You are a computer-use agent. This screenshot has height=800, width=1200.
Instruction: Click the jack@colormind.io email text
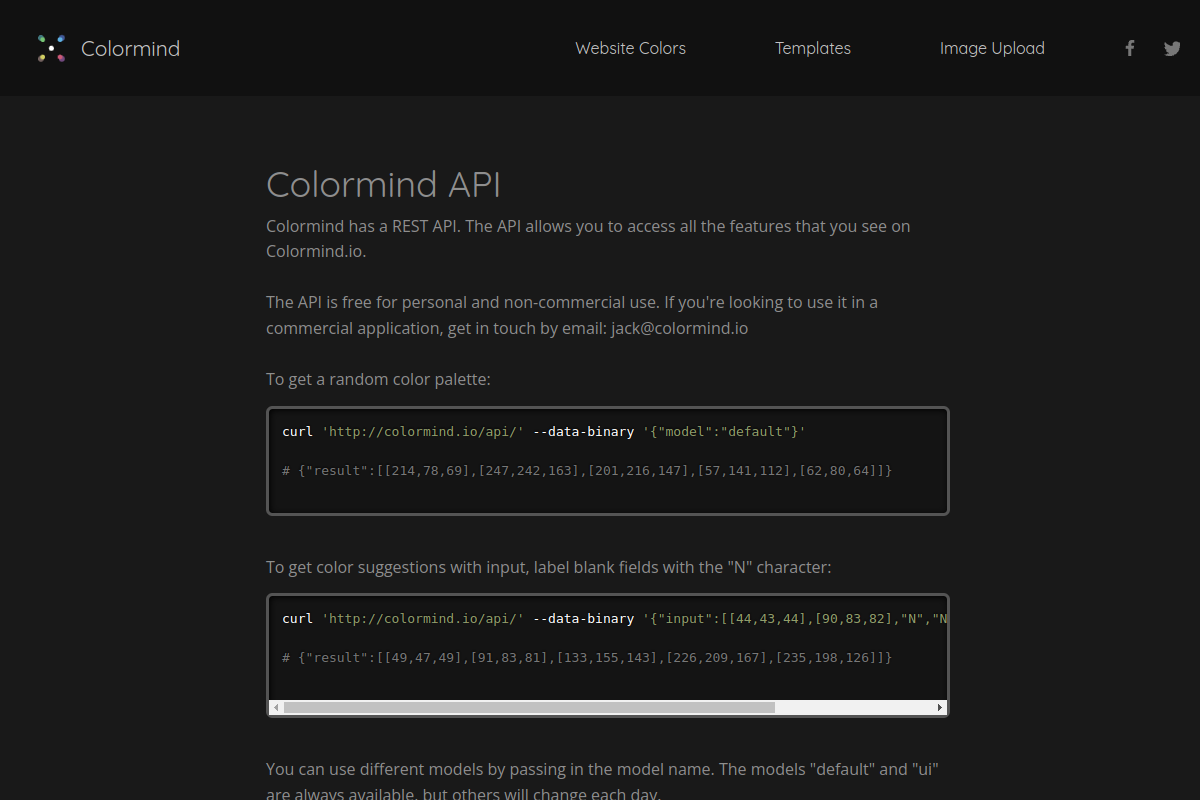[x=680, y=328]
